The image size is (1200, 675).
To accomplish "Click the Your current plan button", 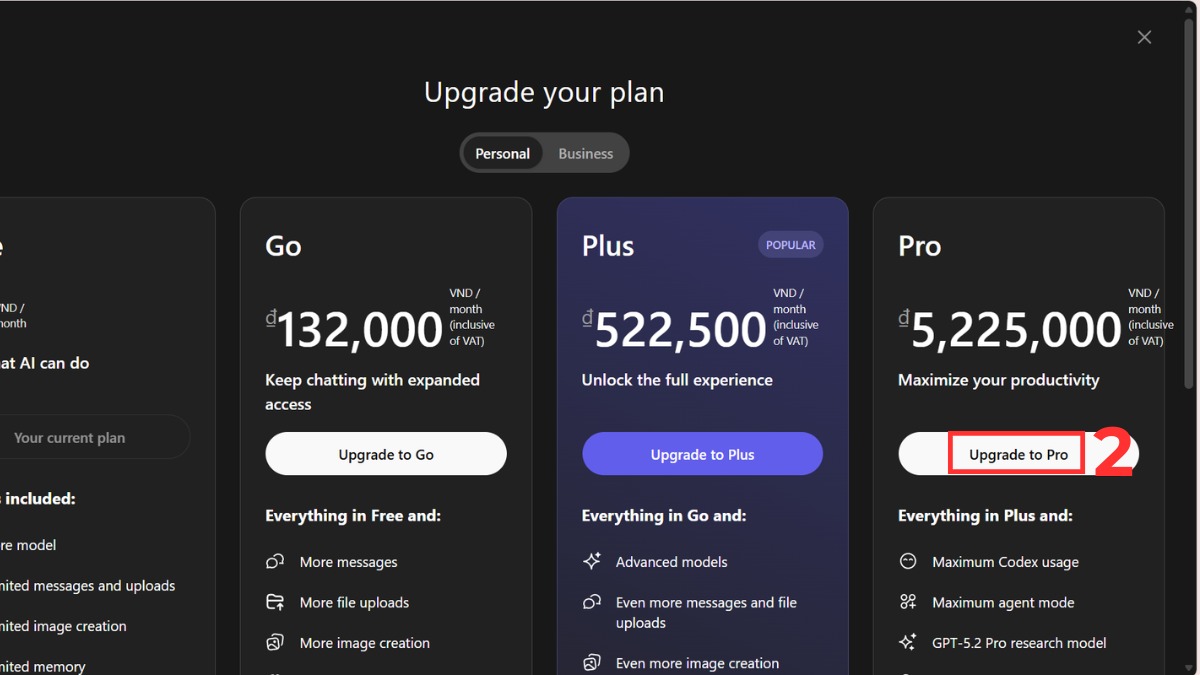I will [x=70, y=438].
